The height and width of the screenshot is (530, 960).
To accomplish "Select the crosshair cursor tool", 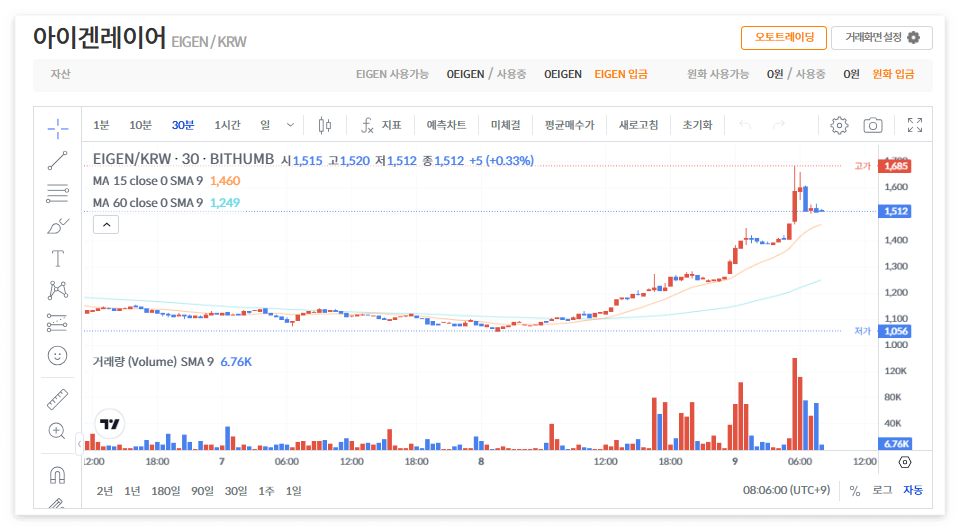I will click(58, 129).
